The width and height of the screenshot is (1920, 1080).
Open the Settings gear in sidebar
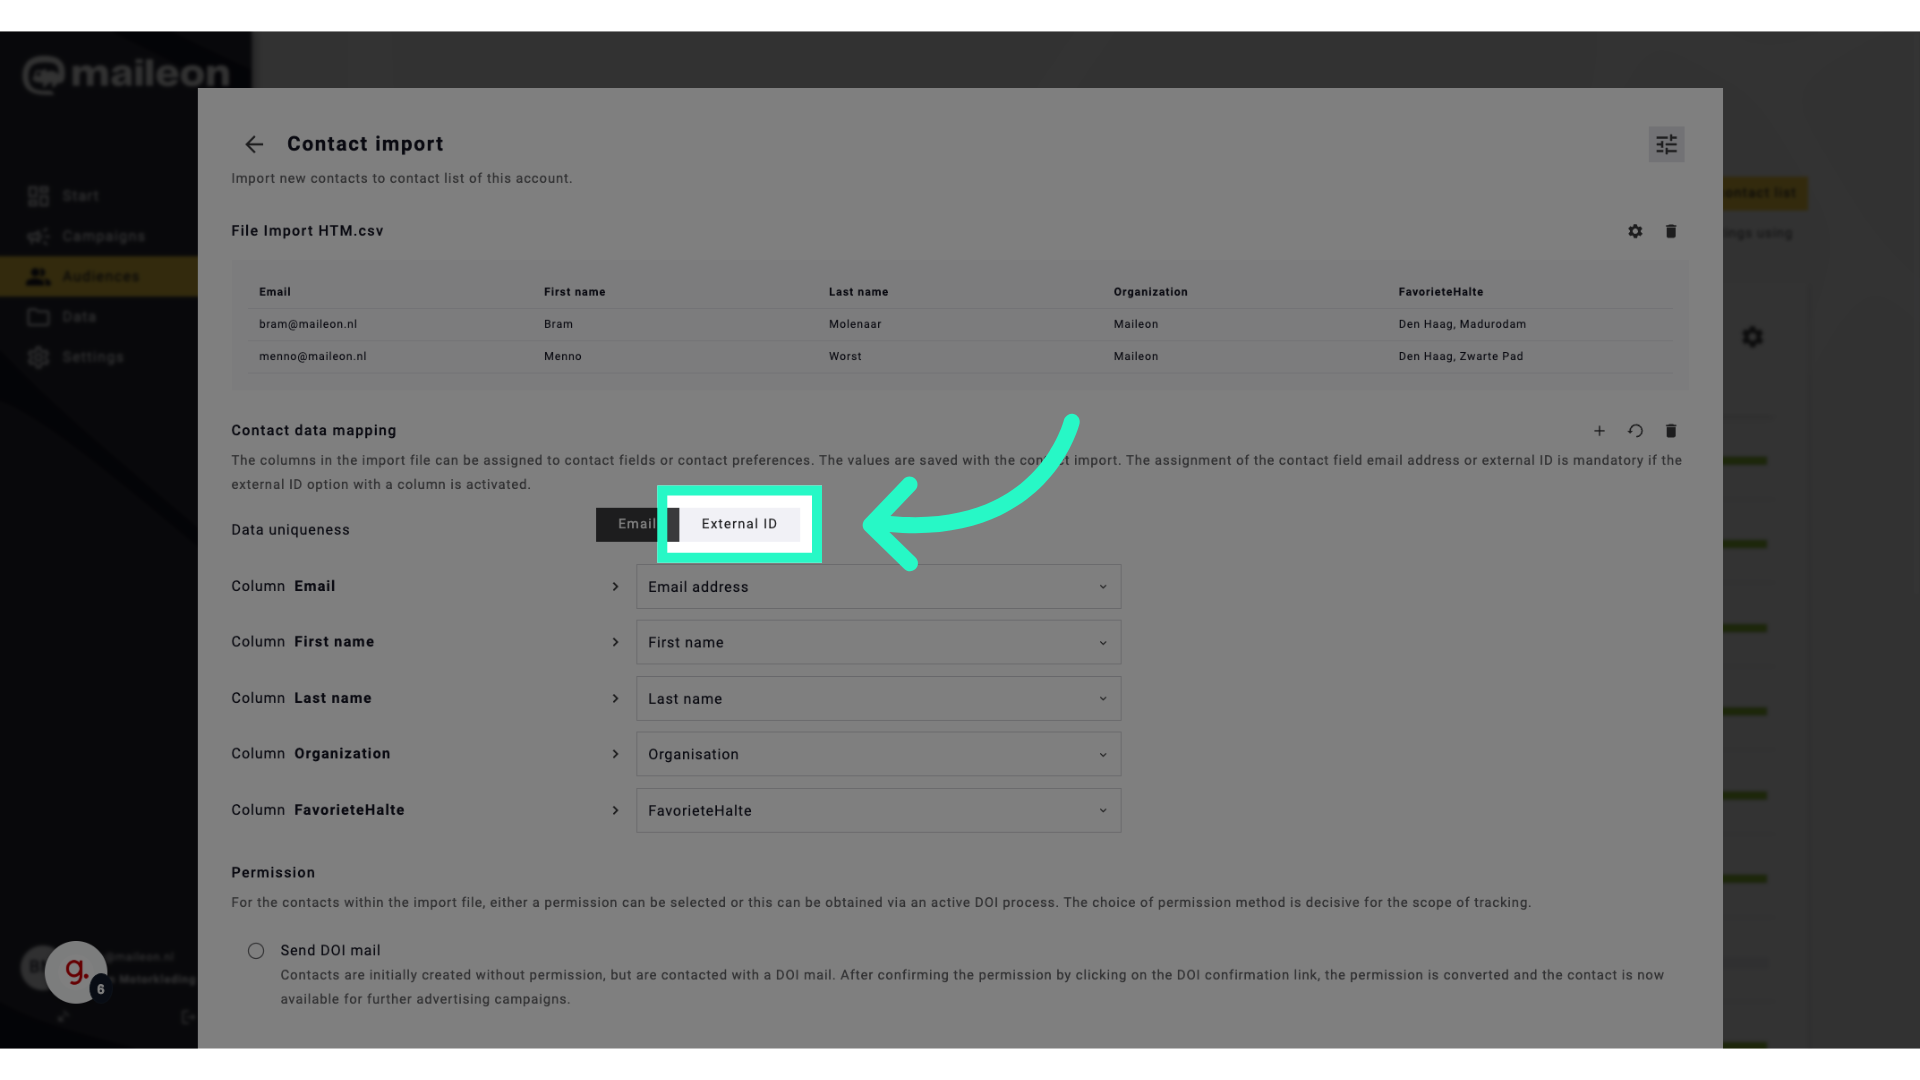[x=38, y=357]
